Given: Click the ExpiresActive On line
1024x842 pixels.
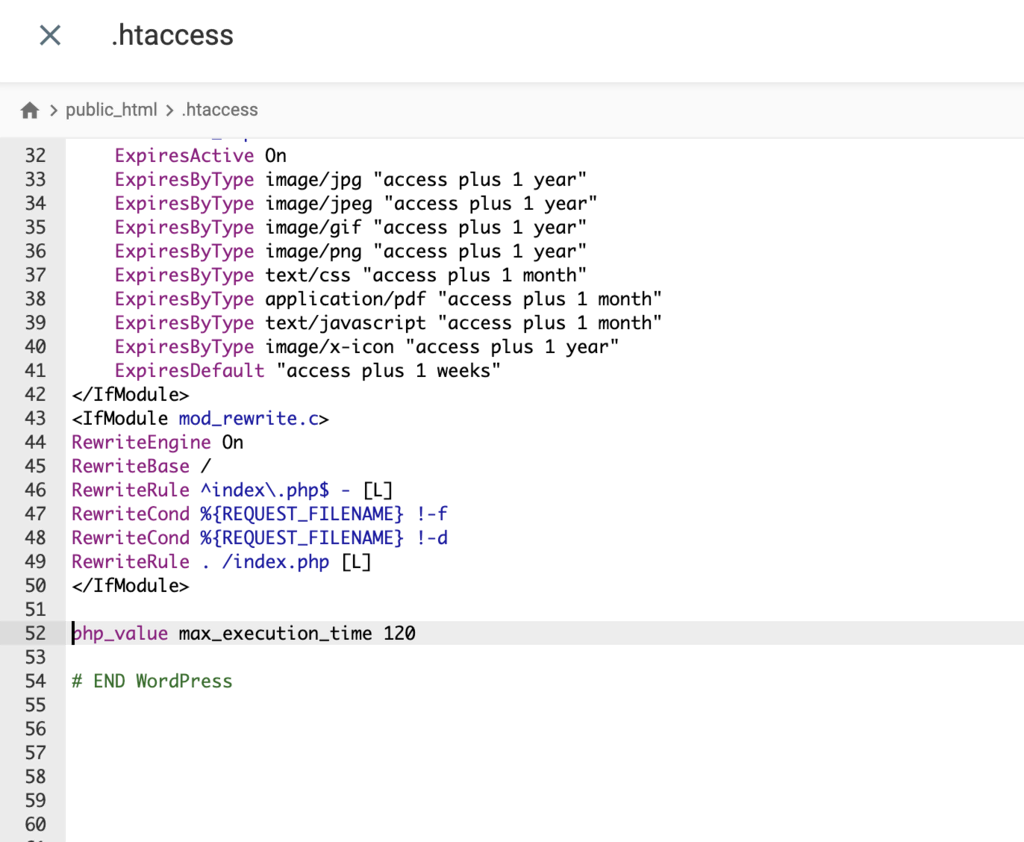Looking at the screenshot, I should click(197, 155).
